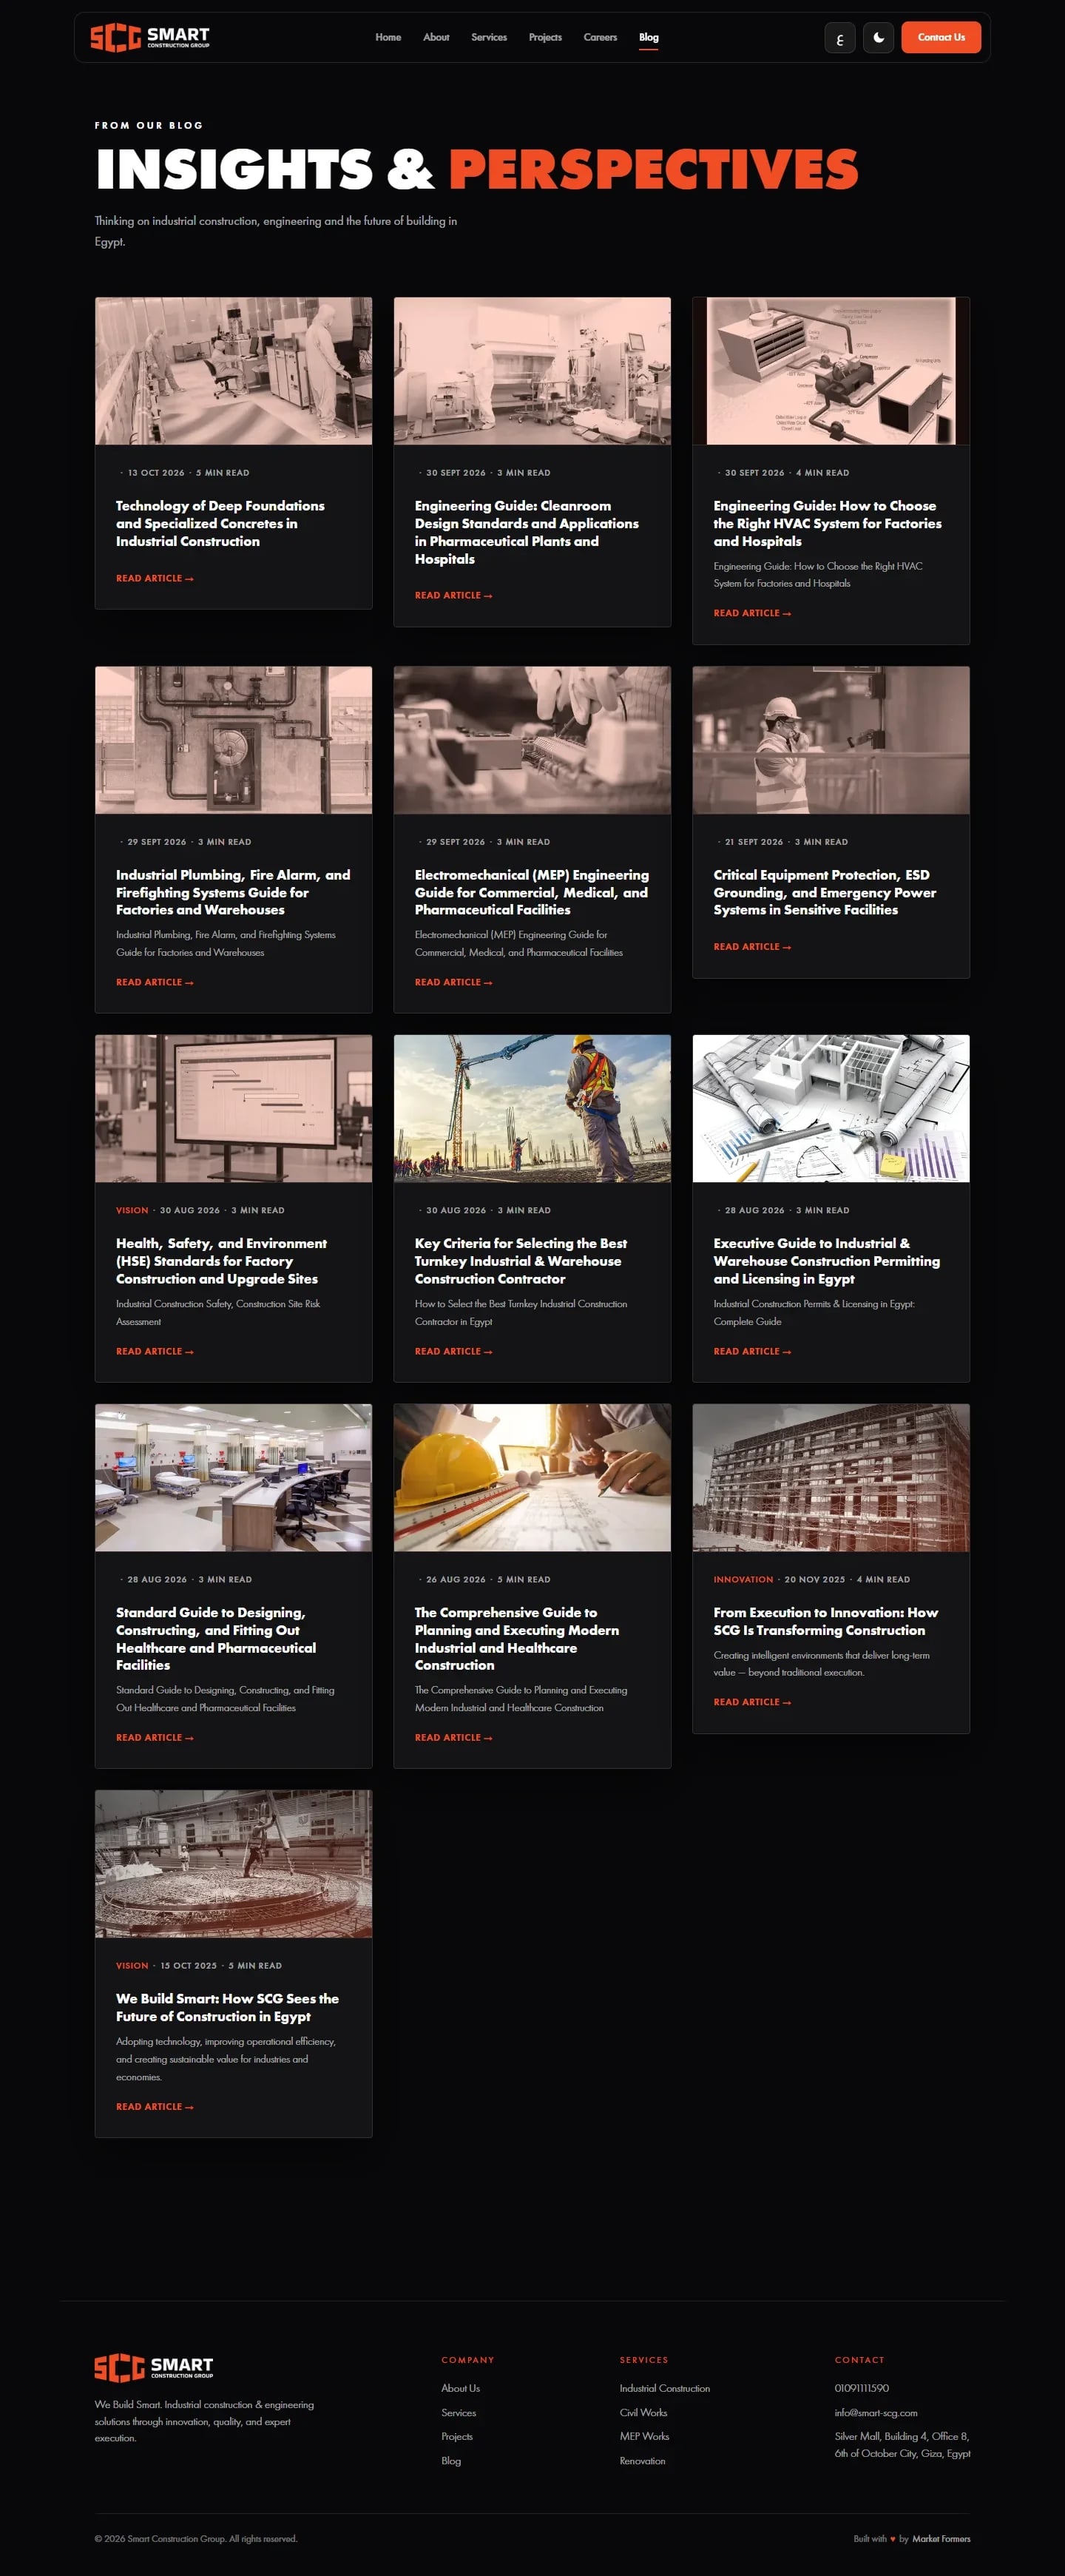Open MEP Works footer link
This screenshot has height=2576, width=1065.
(x=645, y=2437)
